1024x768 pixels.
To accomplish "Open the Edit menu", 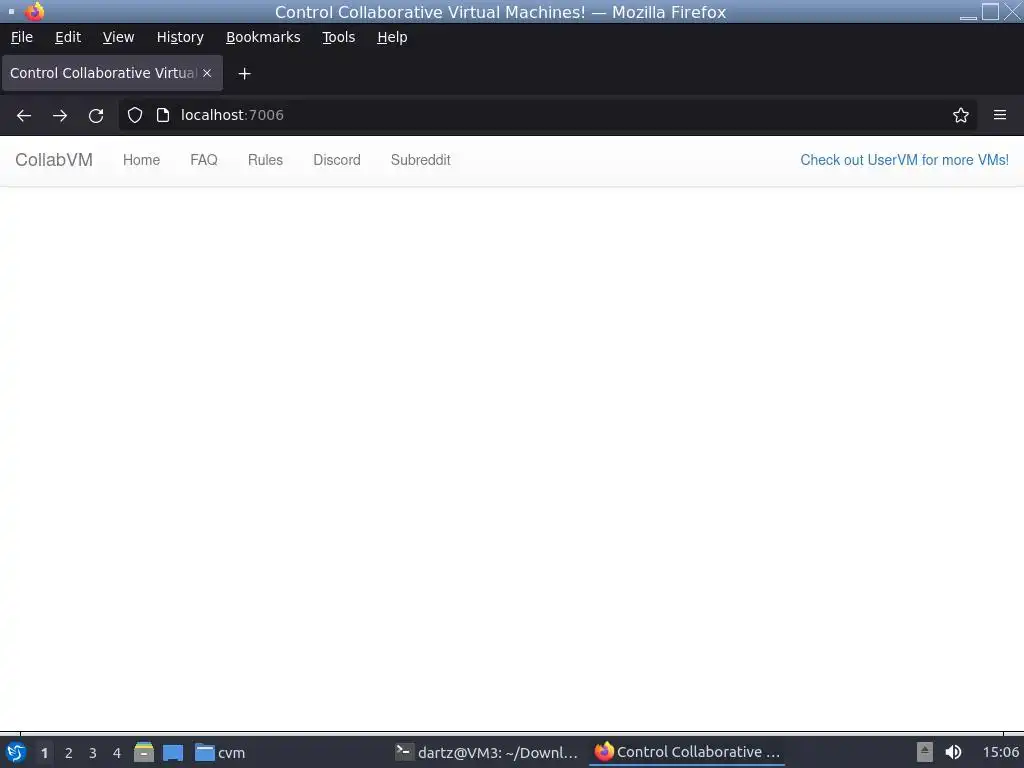I will coord(68,37).
